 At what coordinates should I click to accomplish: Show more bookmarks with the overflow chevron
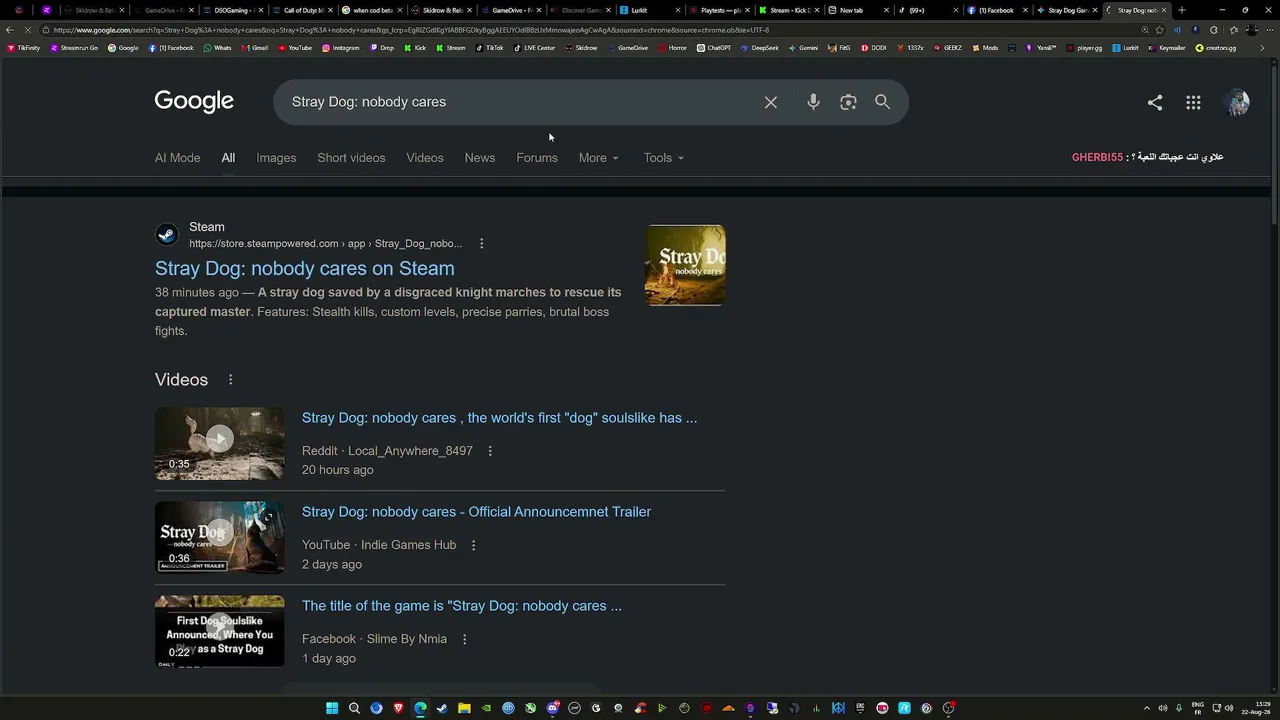point(1262,48)
